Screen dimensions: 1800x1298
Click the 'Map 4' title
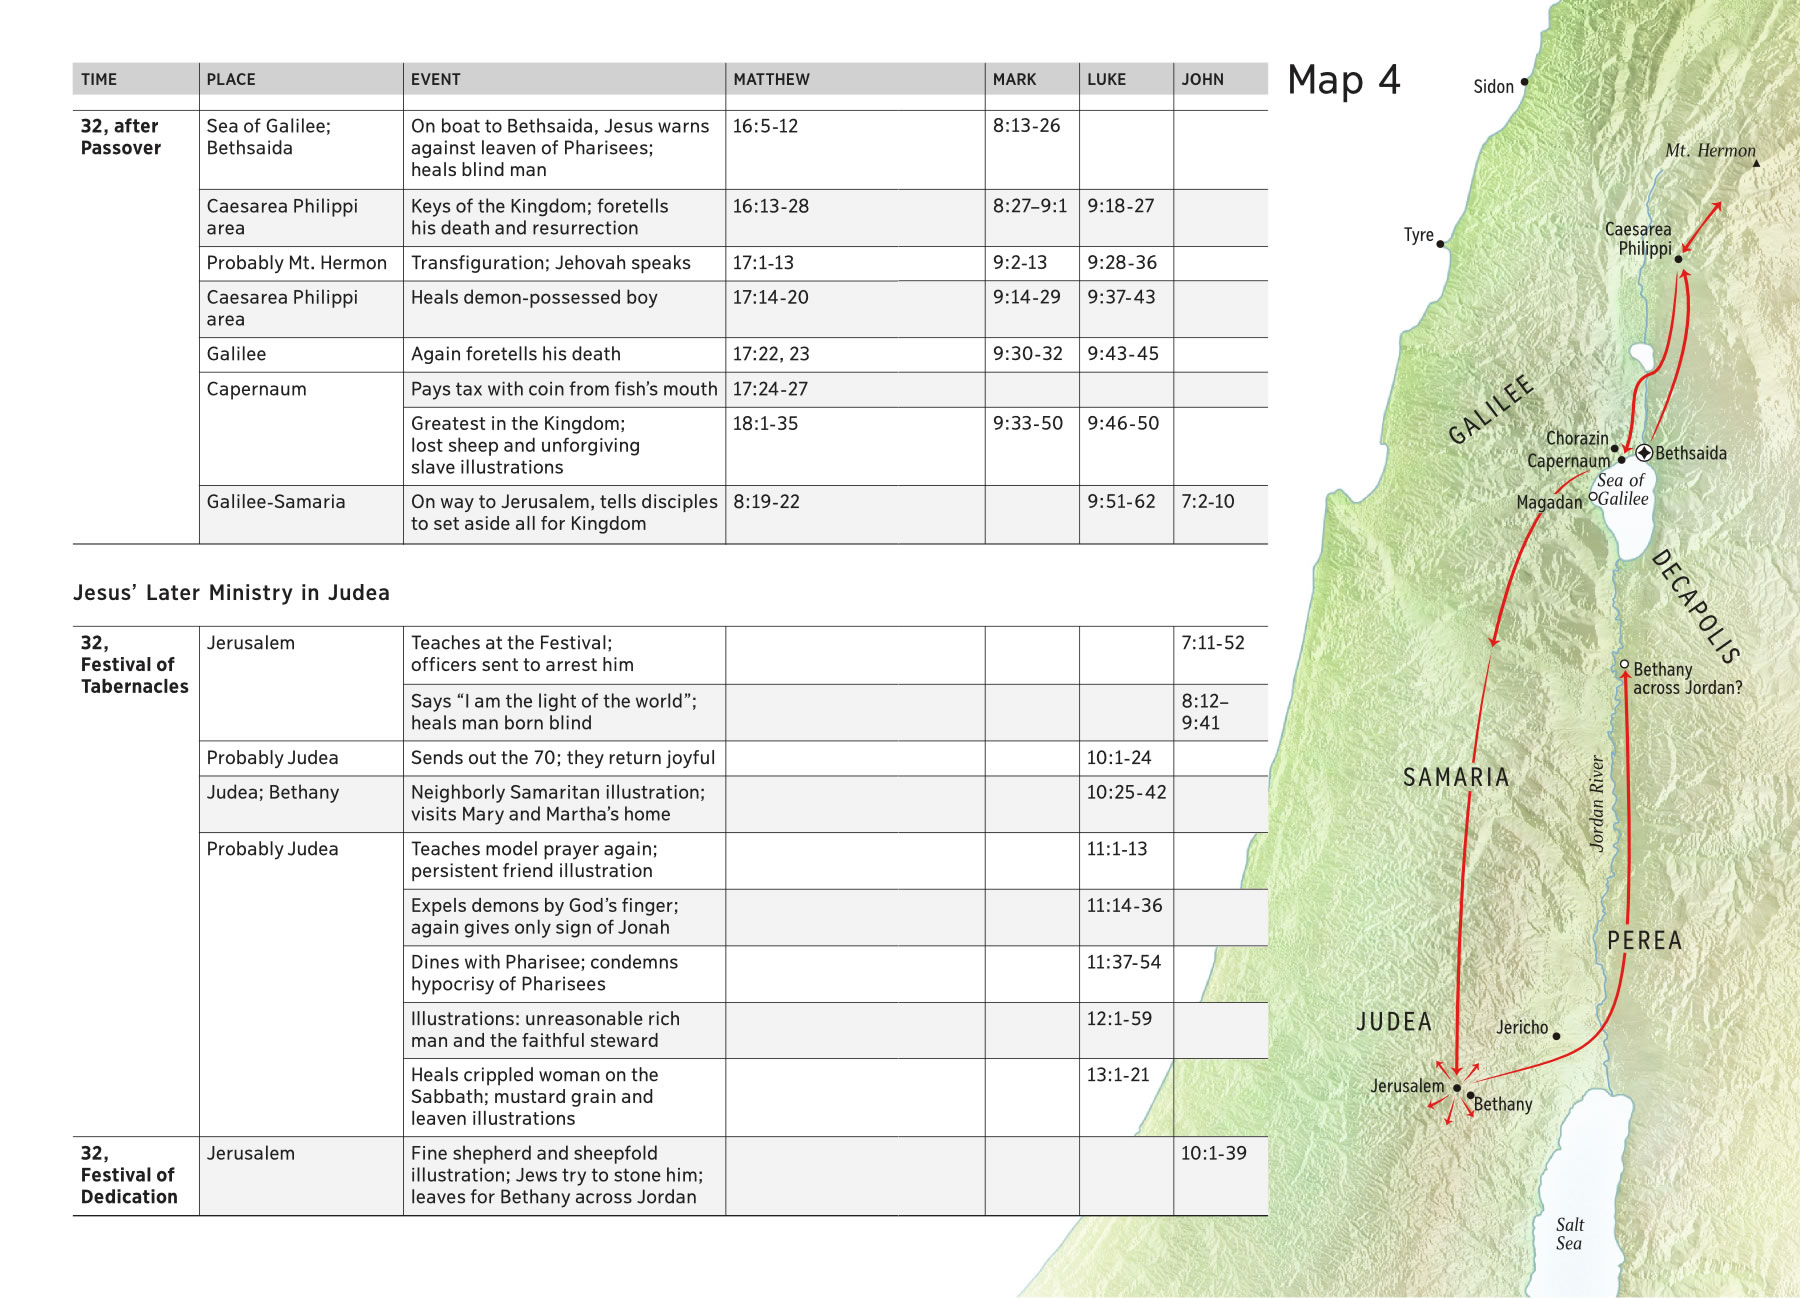tap(1343, 80)
